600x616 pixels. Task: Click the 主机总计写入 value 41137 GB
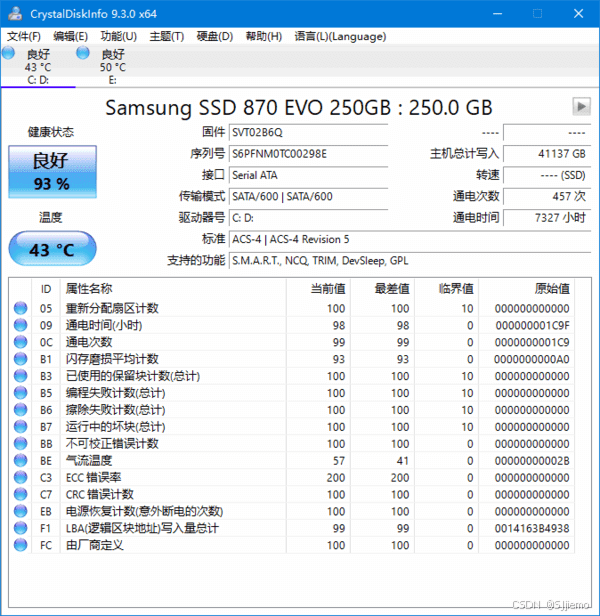[547, 154]
